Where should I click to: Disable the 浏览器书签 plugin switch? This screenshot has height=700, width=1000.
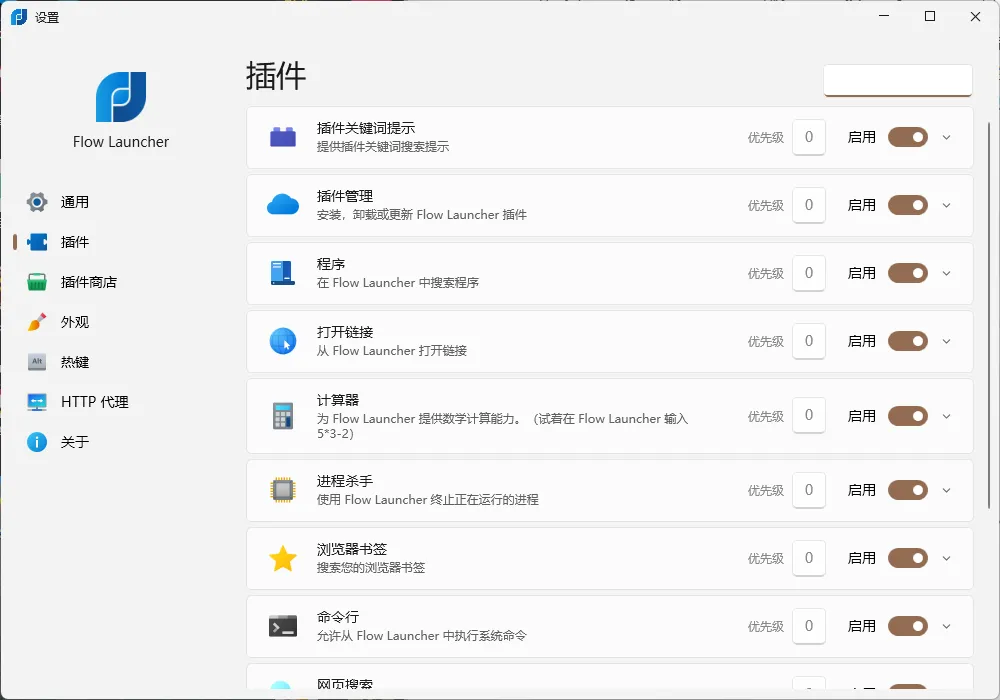(906, 558)
